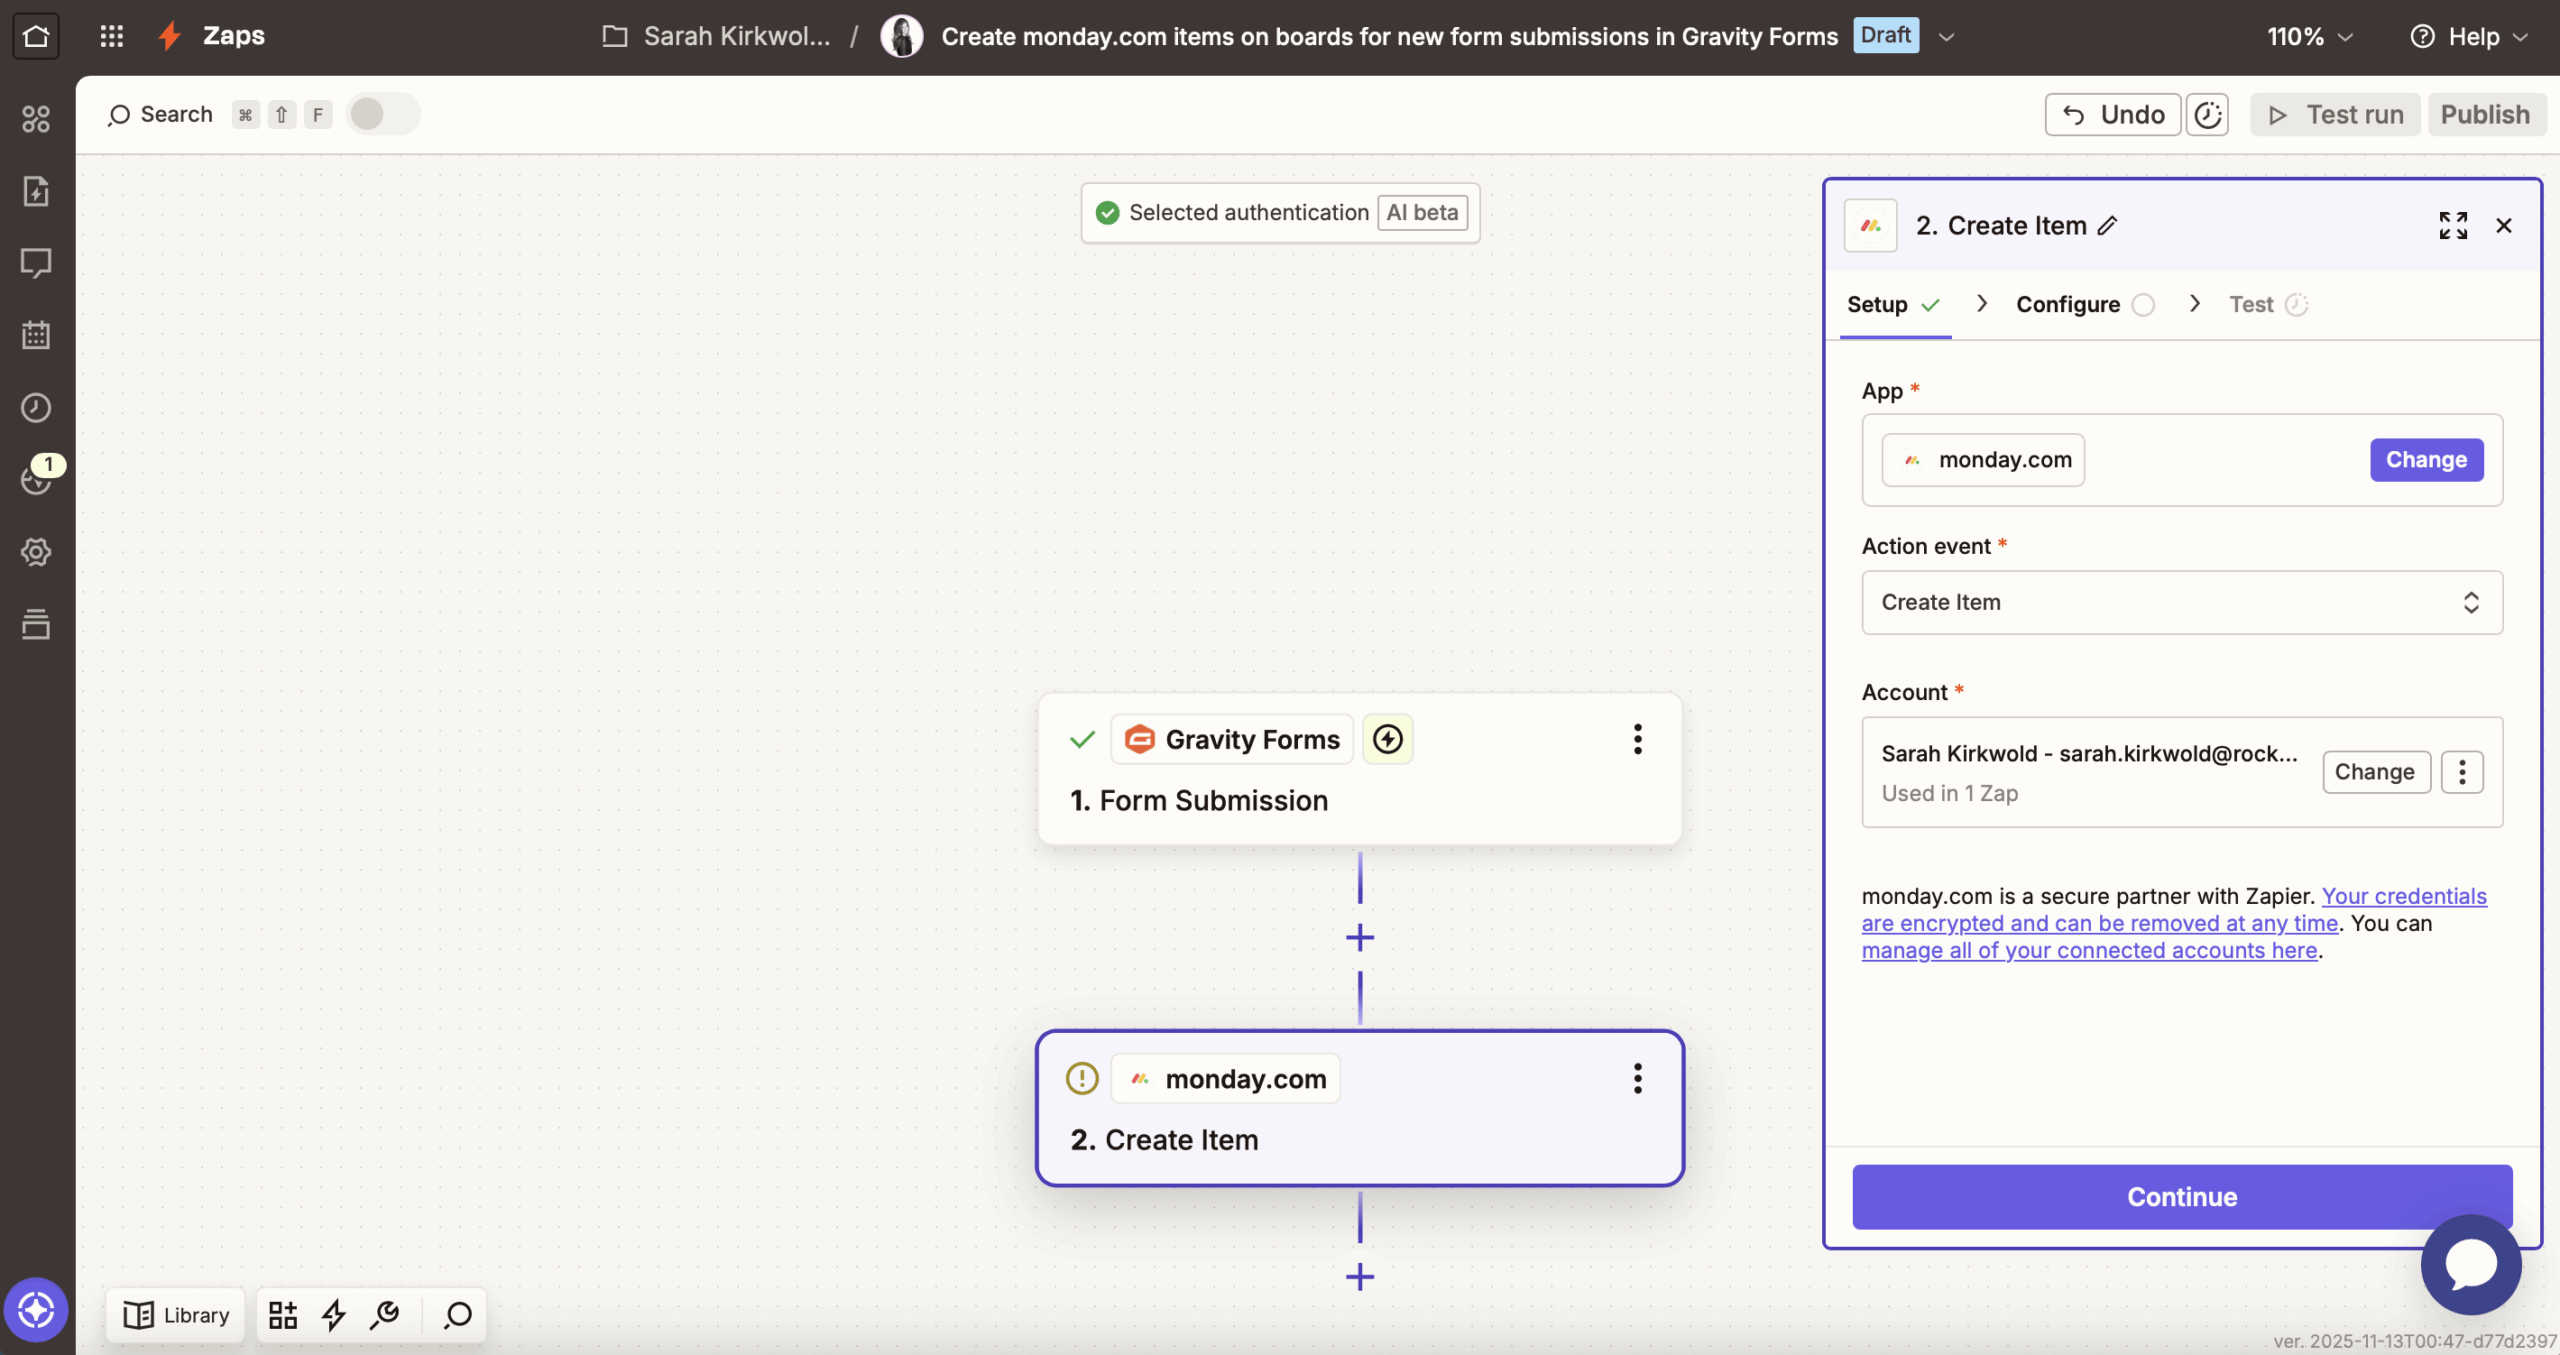2560x1355 pixels.
Task: Open the Gravity Forms trigger power icon
Action: click(x=1388, y=738)
